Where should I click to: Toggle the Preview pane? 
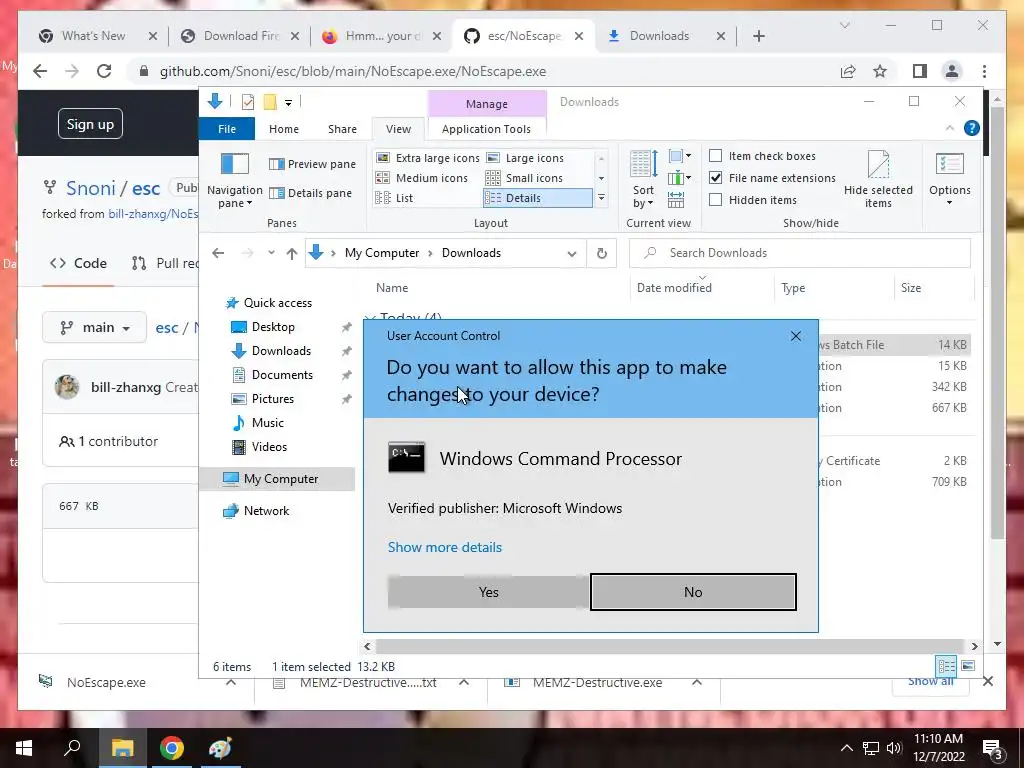pos(312,164)
